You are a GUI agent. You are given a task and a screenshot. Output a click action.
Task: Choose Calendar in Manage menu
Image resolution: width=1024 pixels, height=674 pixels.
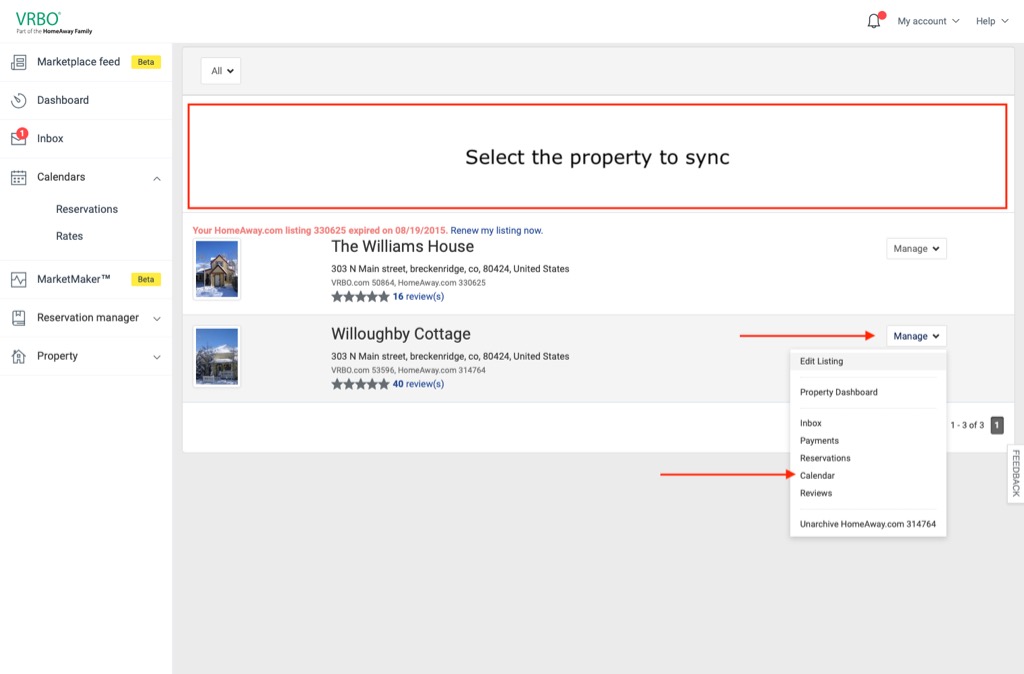tap(817, 475)
